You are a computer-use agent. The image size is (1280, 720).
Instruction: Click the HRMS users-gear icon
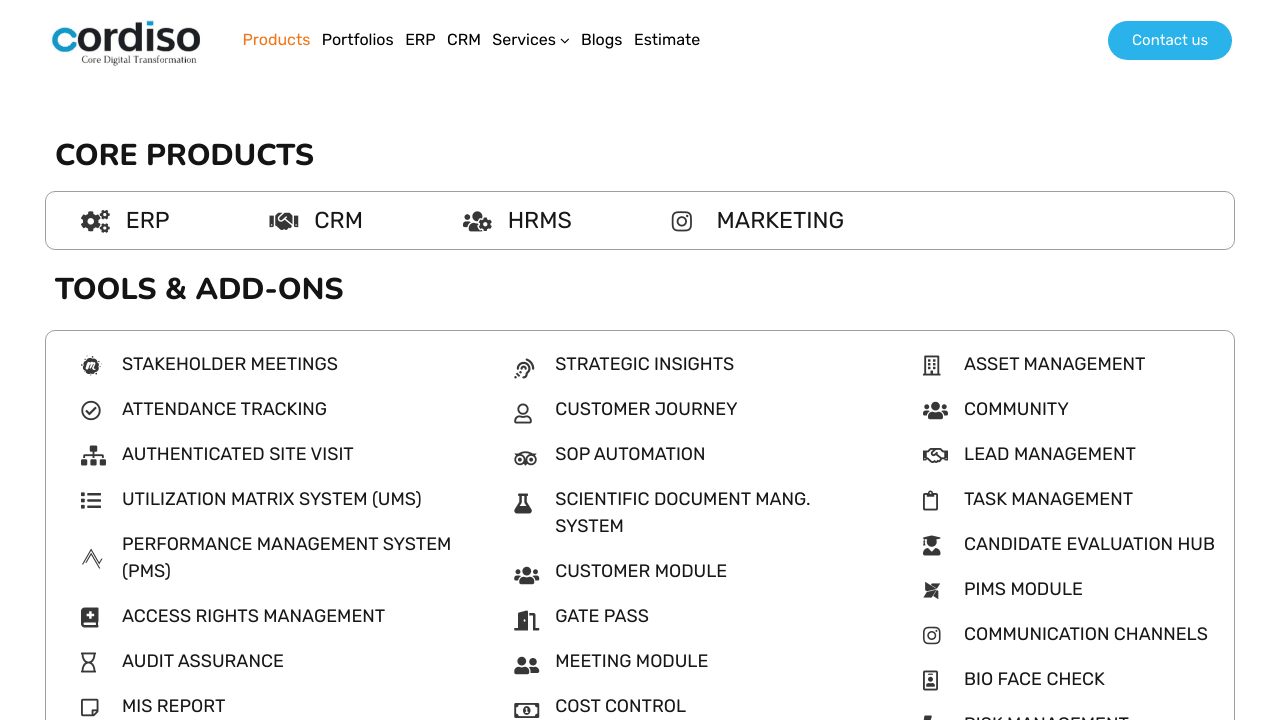(477, 221)
